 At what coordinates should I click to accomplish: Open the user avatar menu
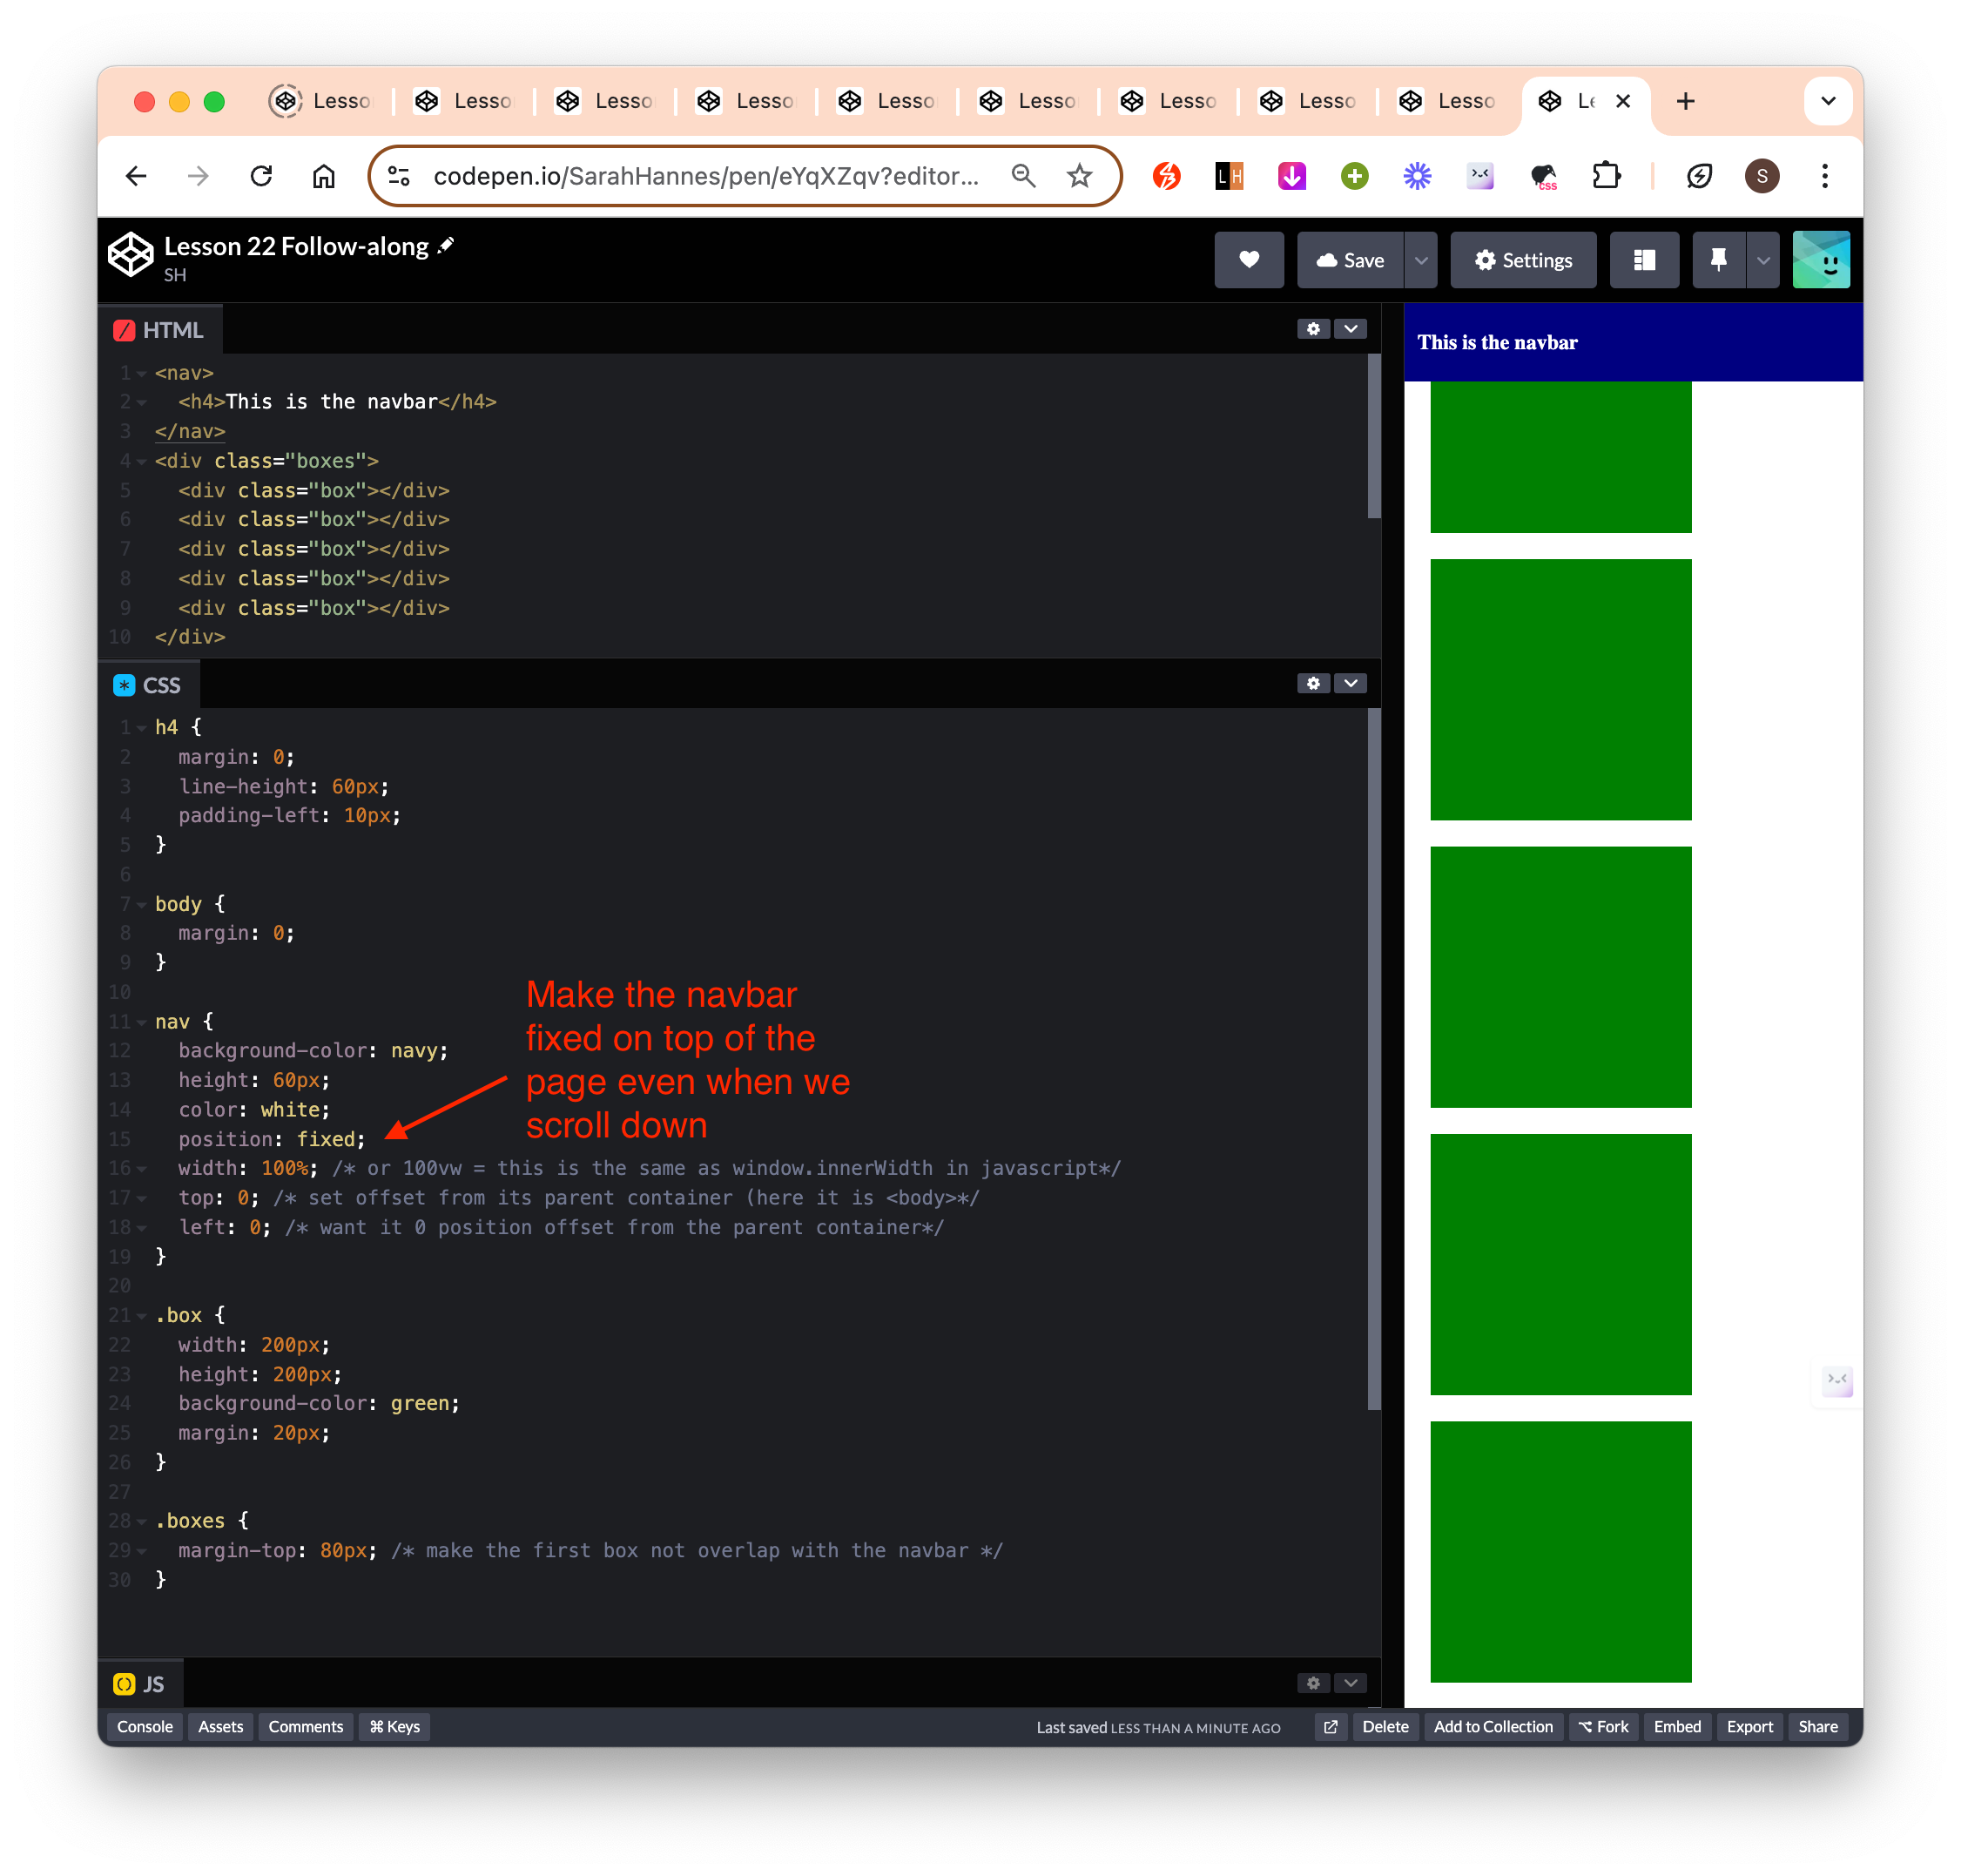pos(1820,260)
